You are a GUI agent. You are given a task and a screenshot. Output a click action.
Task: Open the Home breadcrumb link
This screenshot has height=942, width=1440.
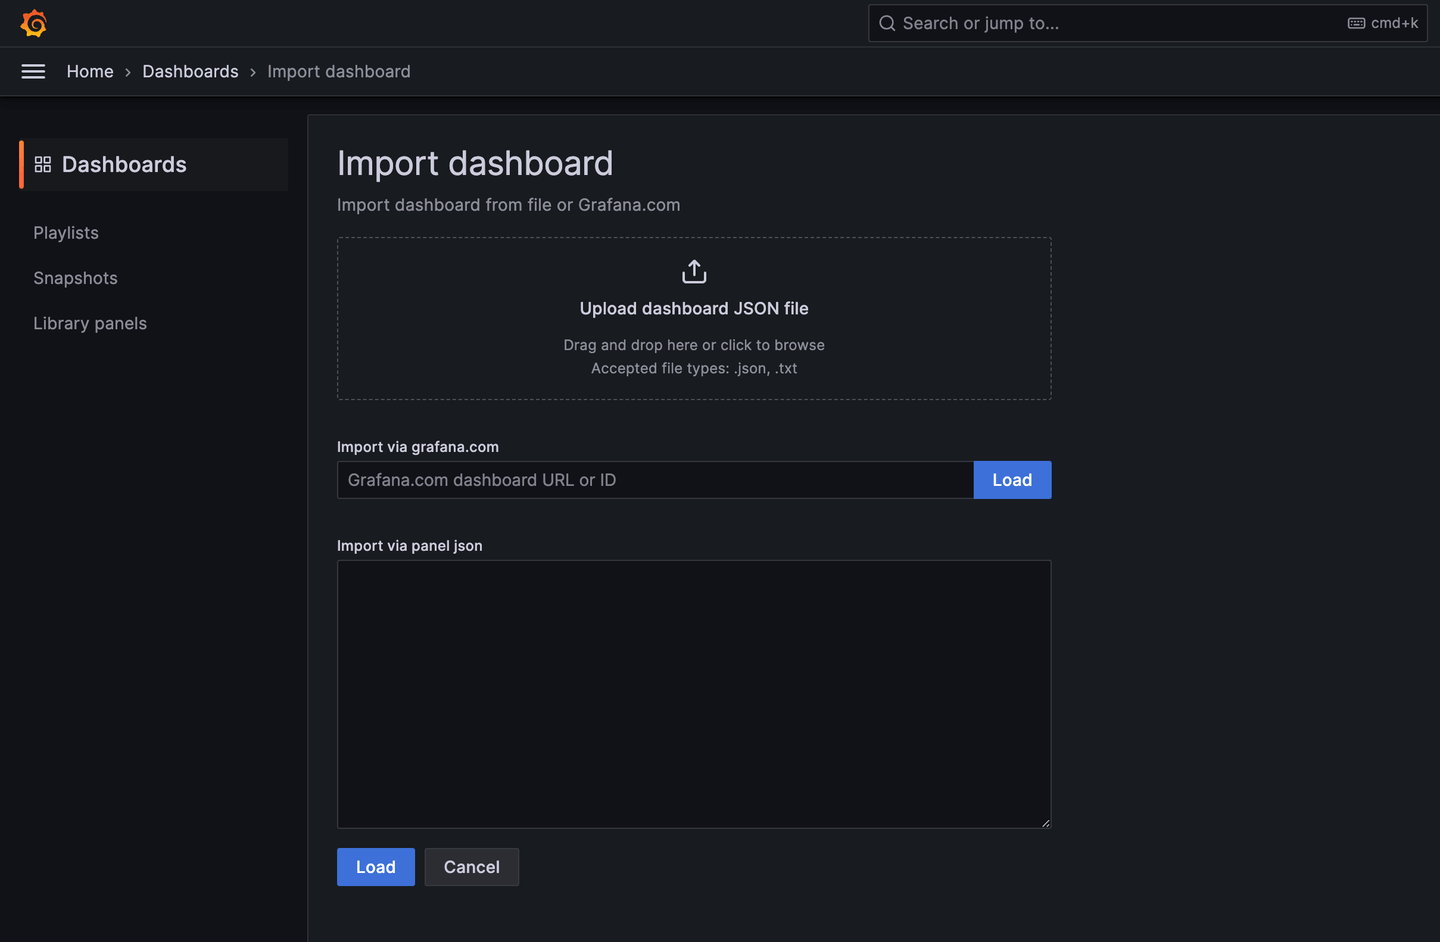pos(90,71)
